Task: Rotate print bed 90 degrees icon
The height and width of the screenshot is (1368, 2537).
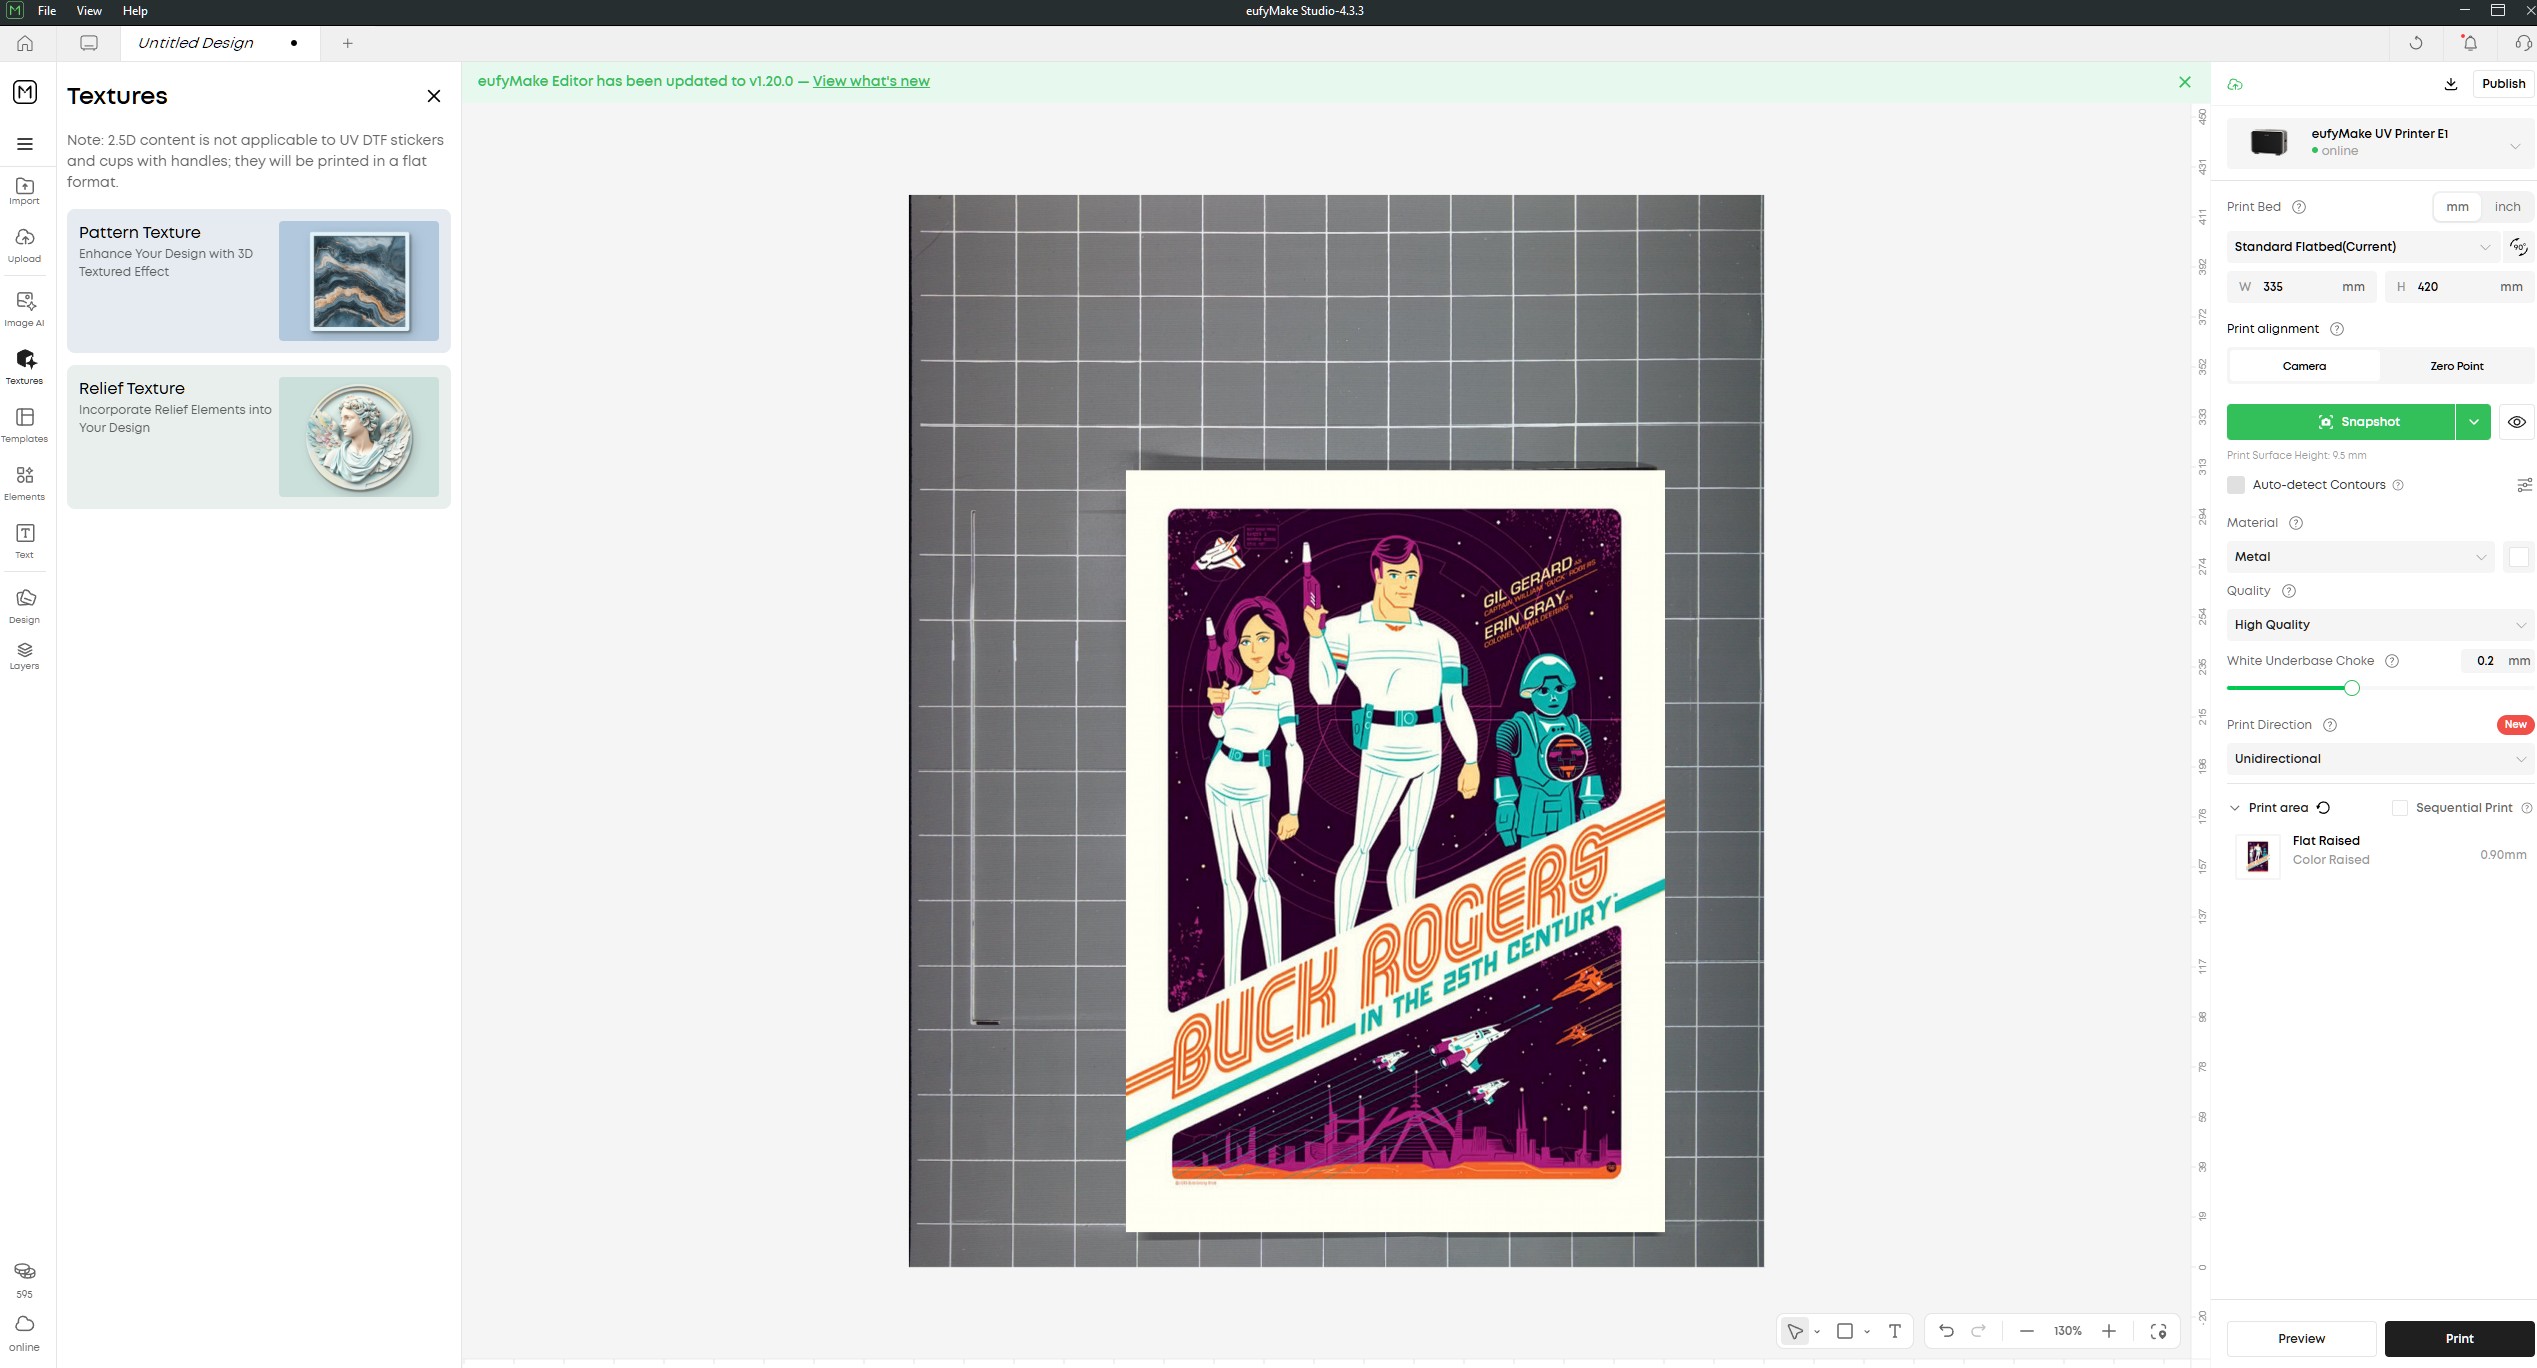Action: coord(2519,247)
